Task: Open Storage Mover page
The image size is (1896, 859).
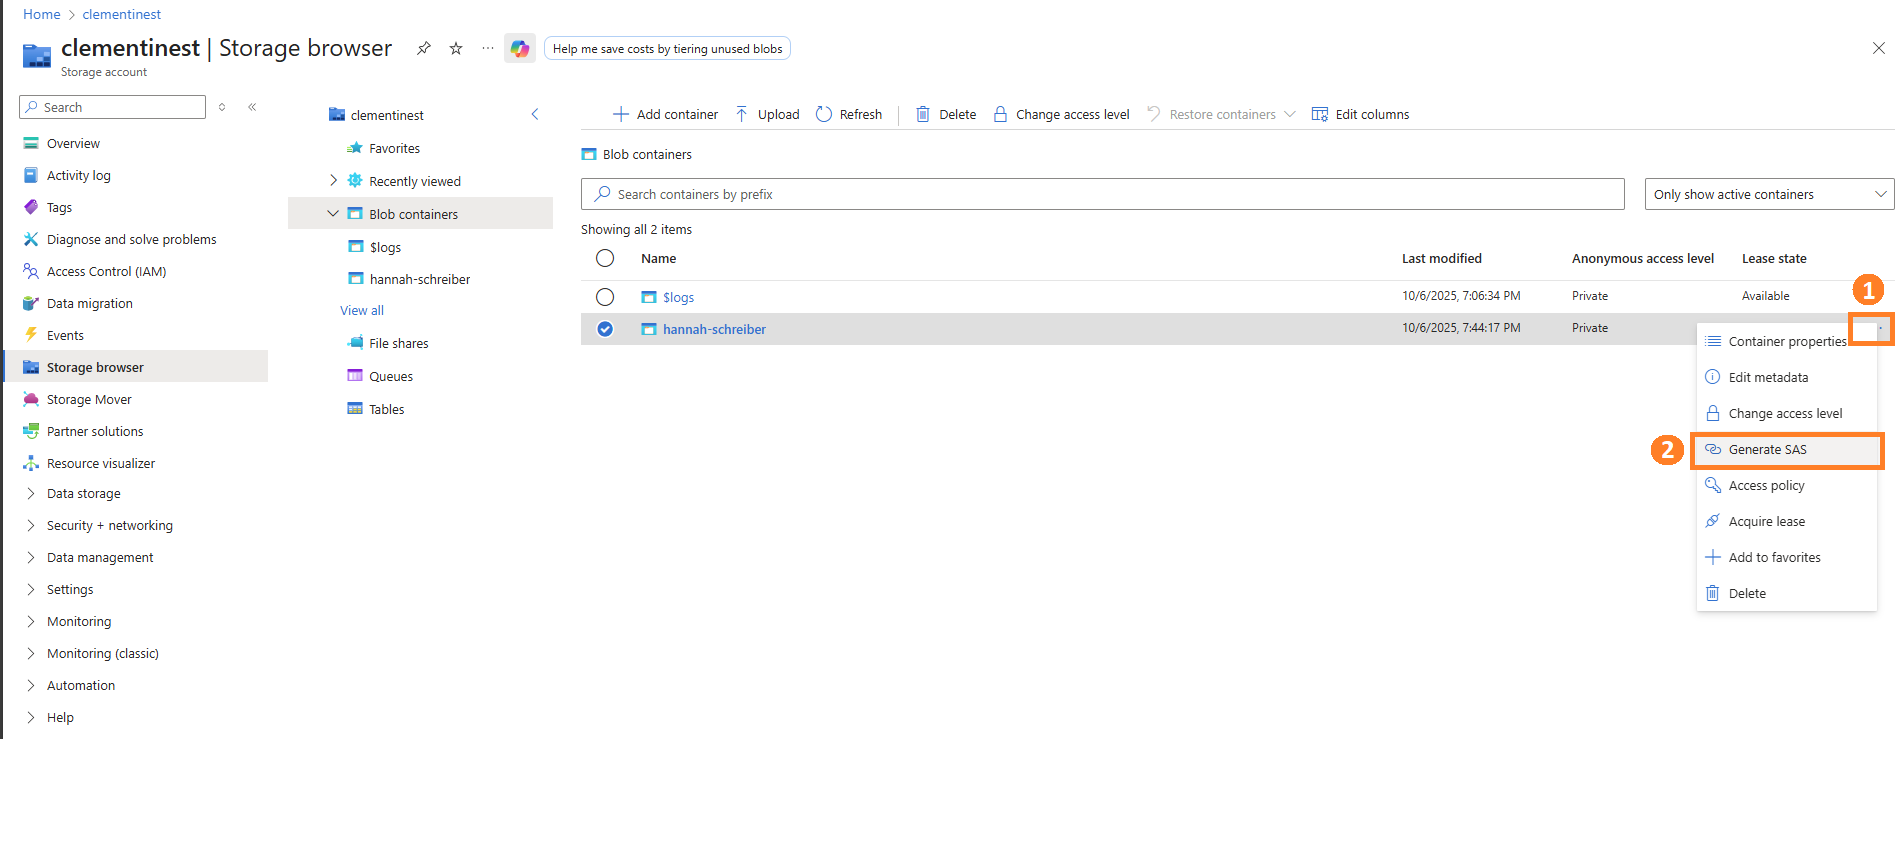Action: tap(89, 399)
